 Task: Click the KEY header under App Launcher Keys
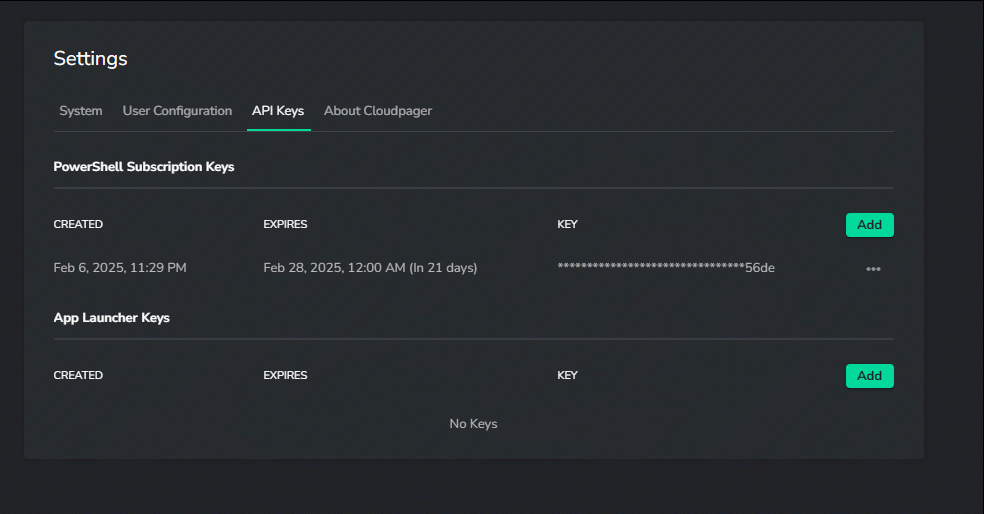tap(567, 375)
